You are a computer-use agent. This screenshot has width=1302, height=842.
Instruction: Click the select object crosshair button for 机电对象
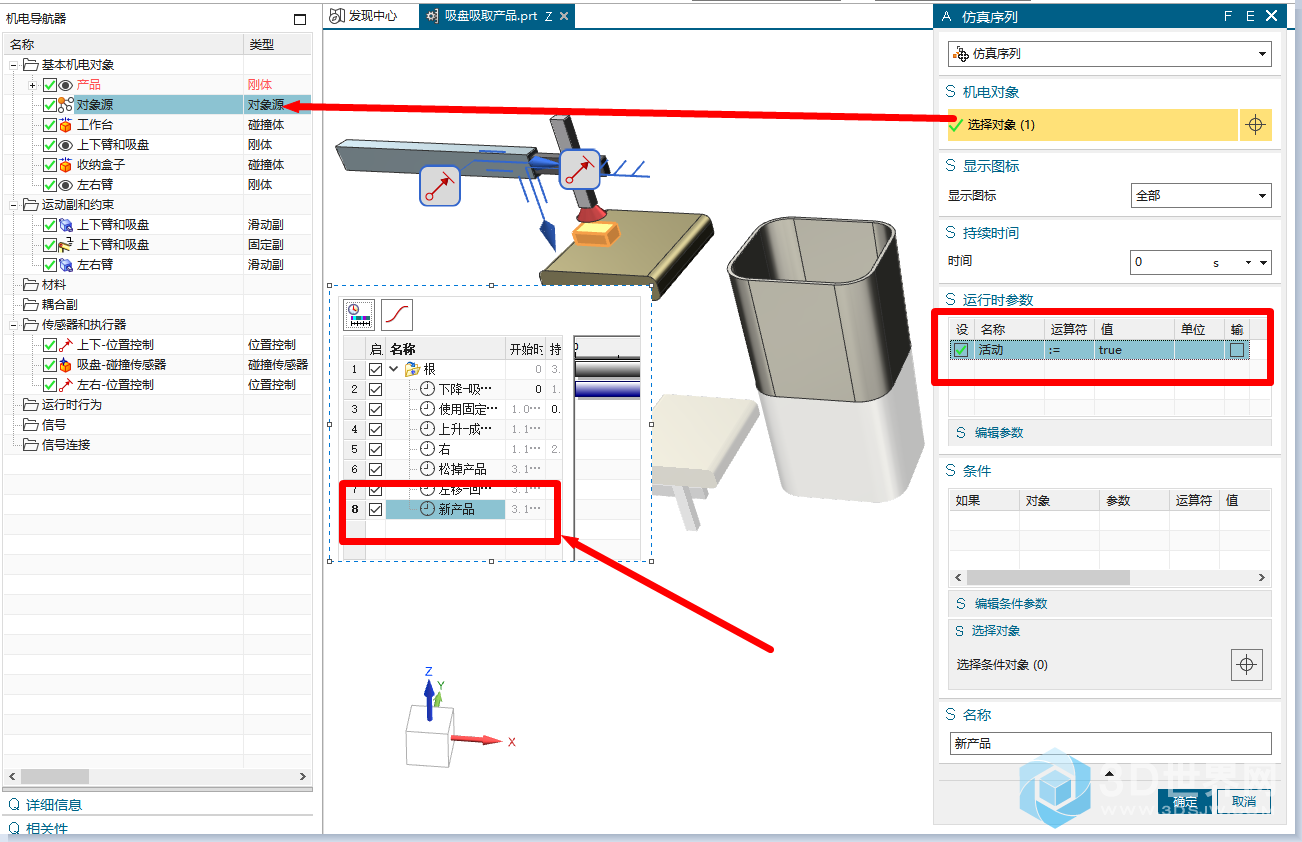click(1256, 125)
